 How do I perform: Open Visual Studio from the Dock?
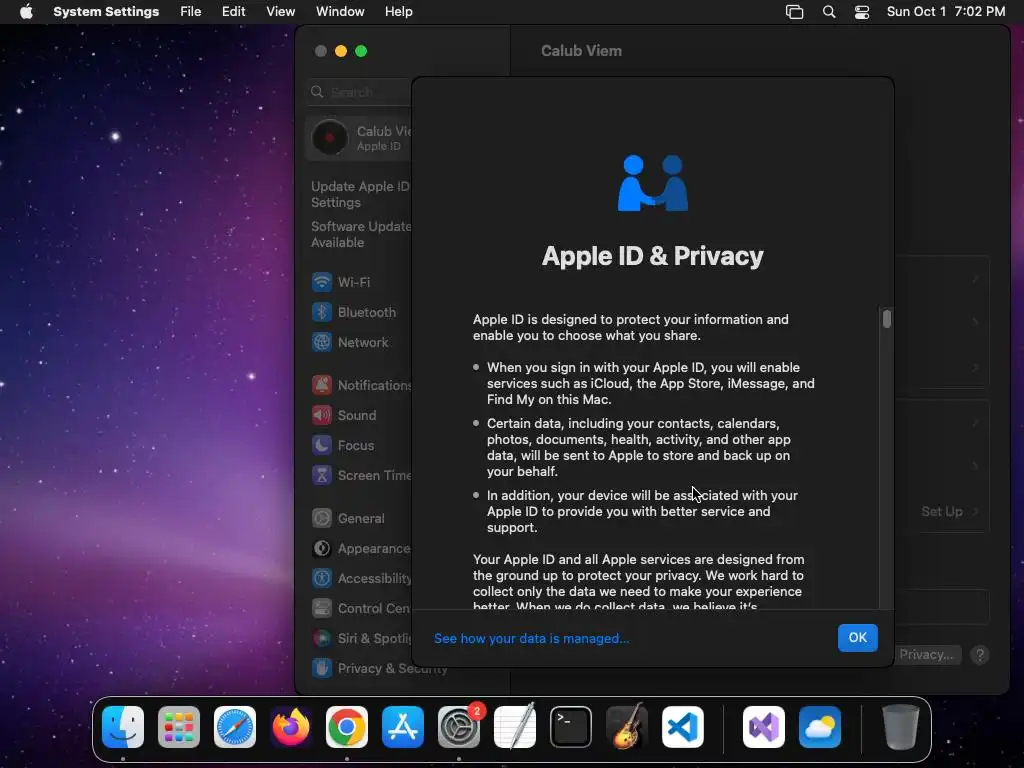tap(763, 727)
